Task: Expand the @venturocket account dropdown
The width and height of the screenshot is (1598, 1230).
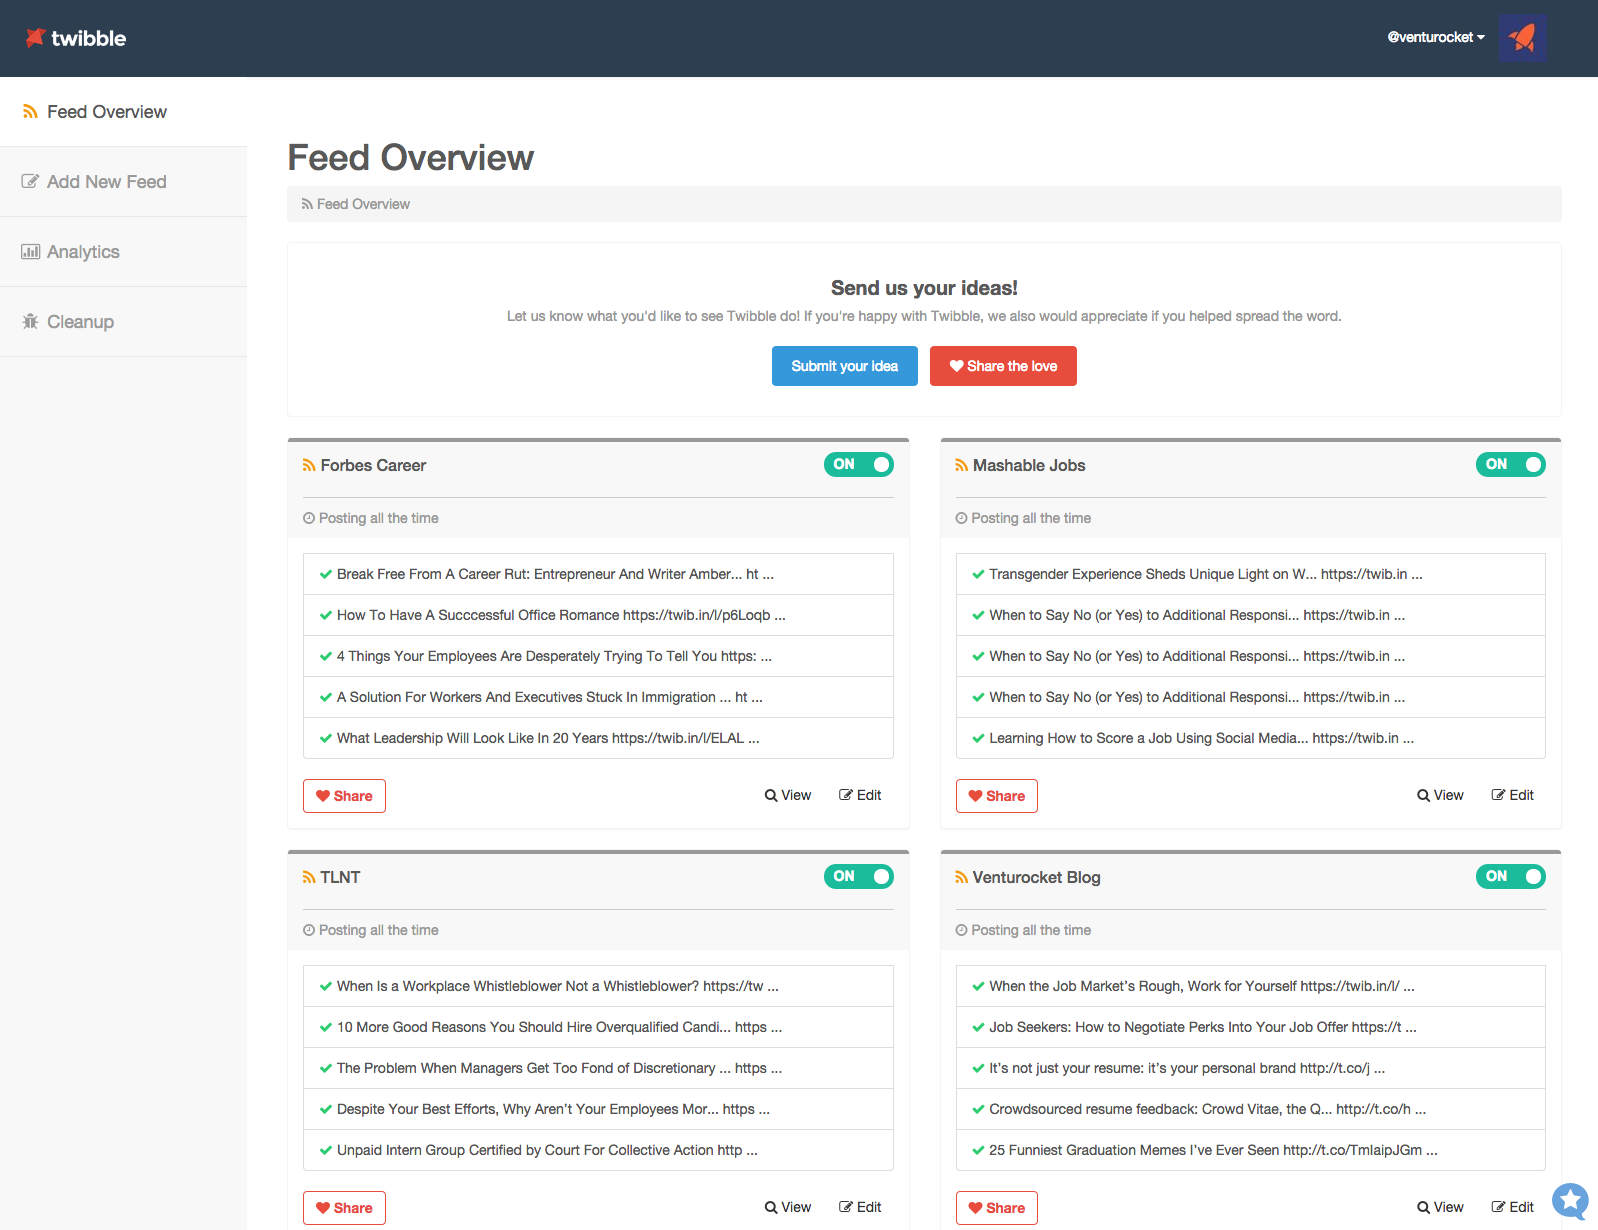Action: click(x=1435, y=37)
